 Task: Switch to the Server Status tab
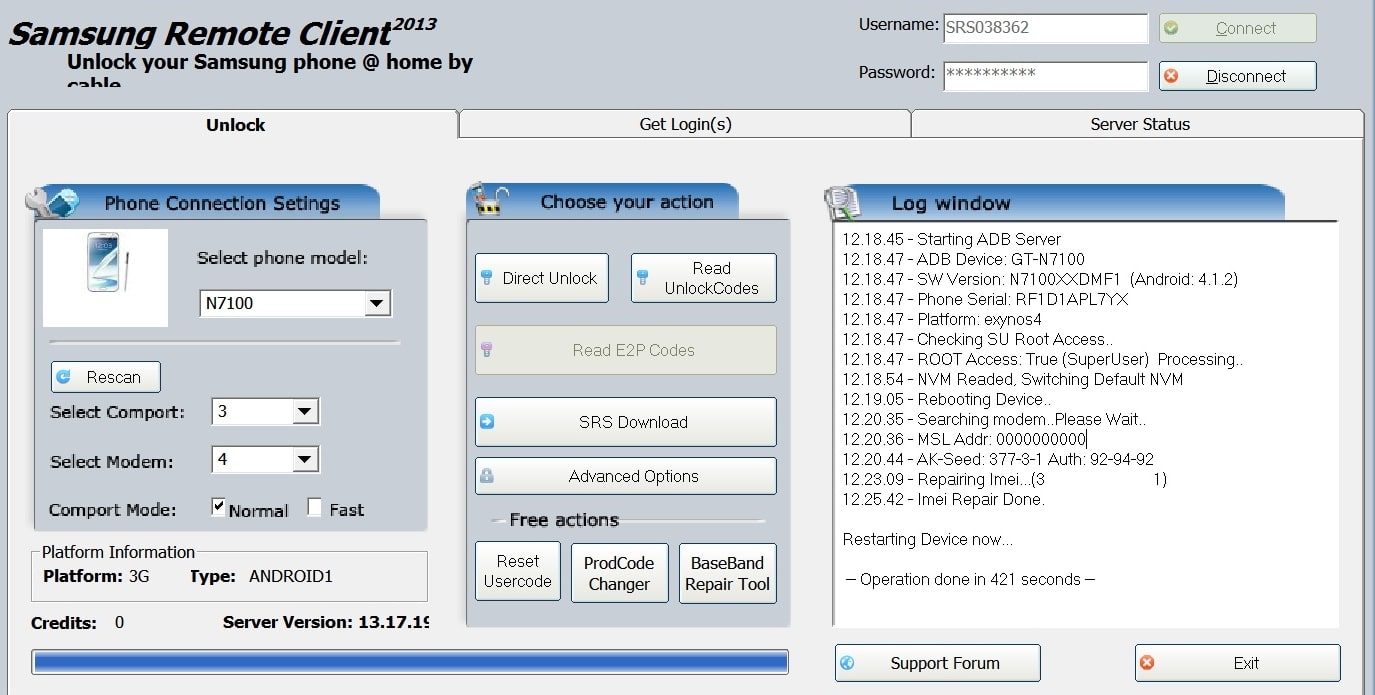1139,124
